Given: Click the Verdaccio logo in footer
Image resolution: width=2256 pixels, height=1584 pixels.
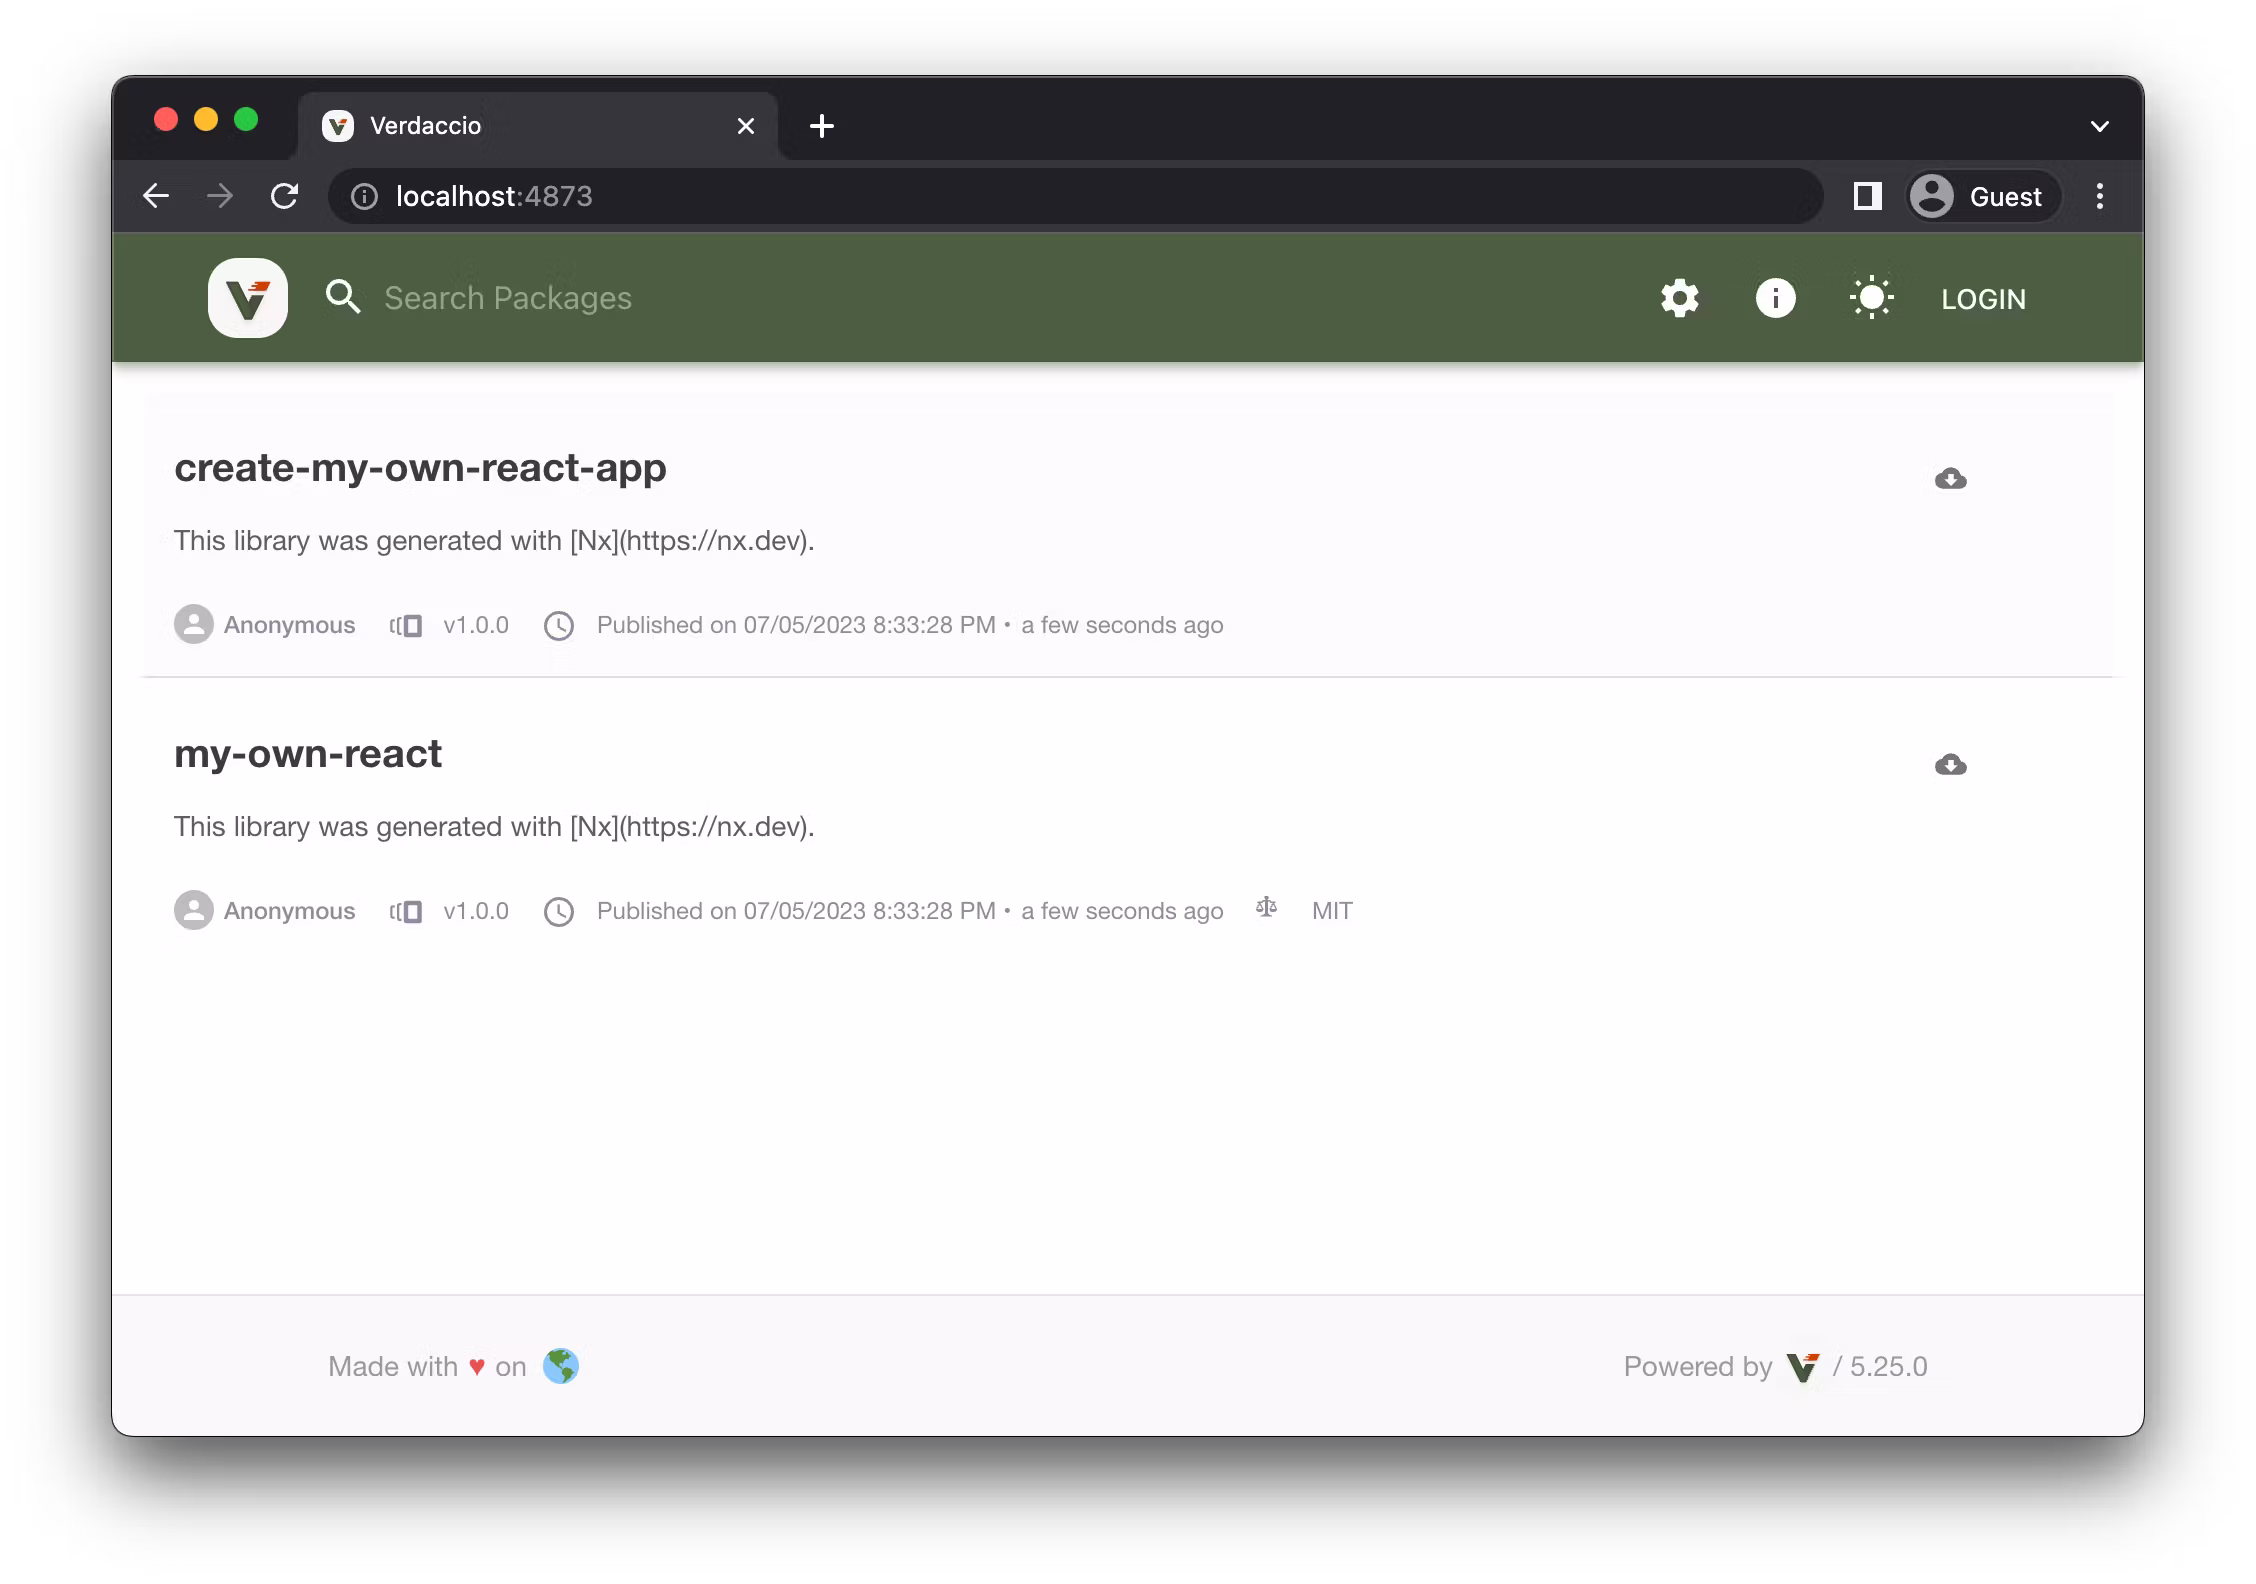Looking at the screenshot, I should coord(1802,1367).
